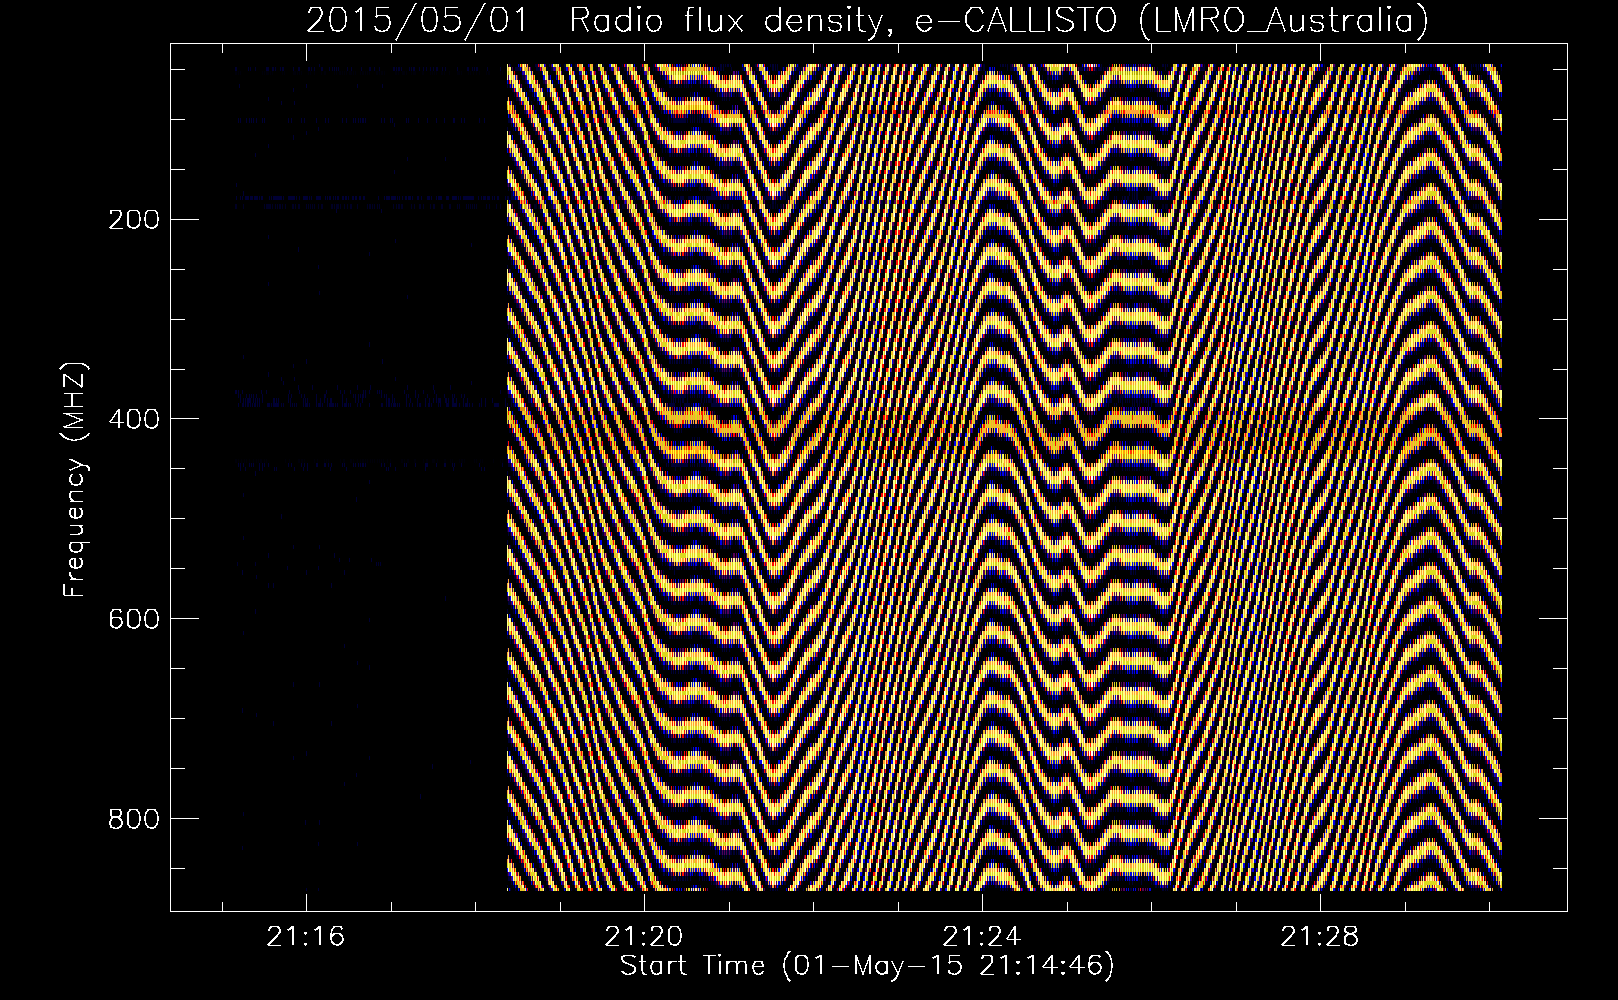Click the dark quiet region before the striped data
The width and height of the screenshot is (1618, 1000).
coord(370,650)
